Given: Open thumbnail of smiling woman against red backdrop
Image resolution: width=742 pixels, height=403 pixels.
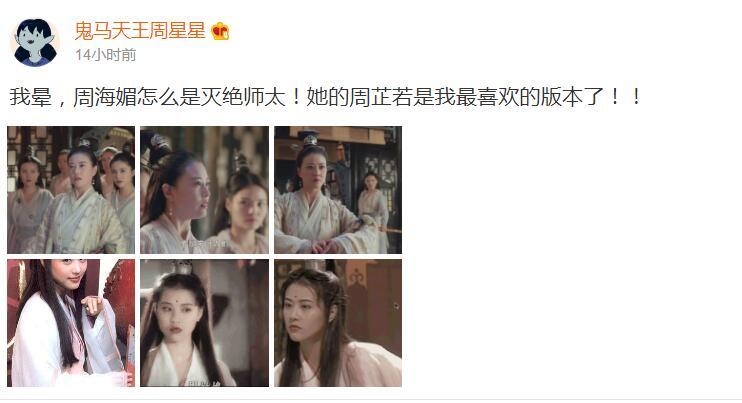Looking at the screenshot, I should pyautogui.click(x=71, y=323).
